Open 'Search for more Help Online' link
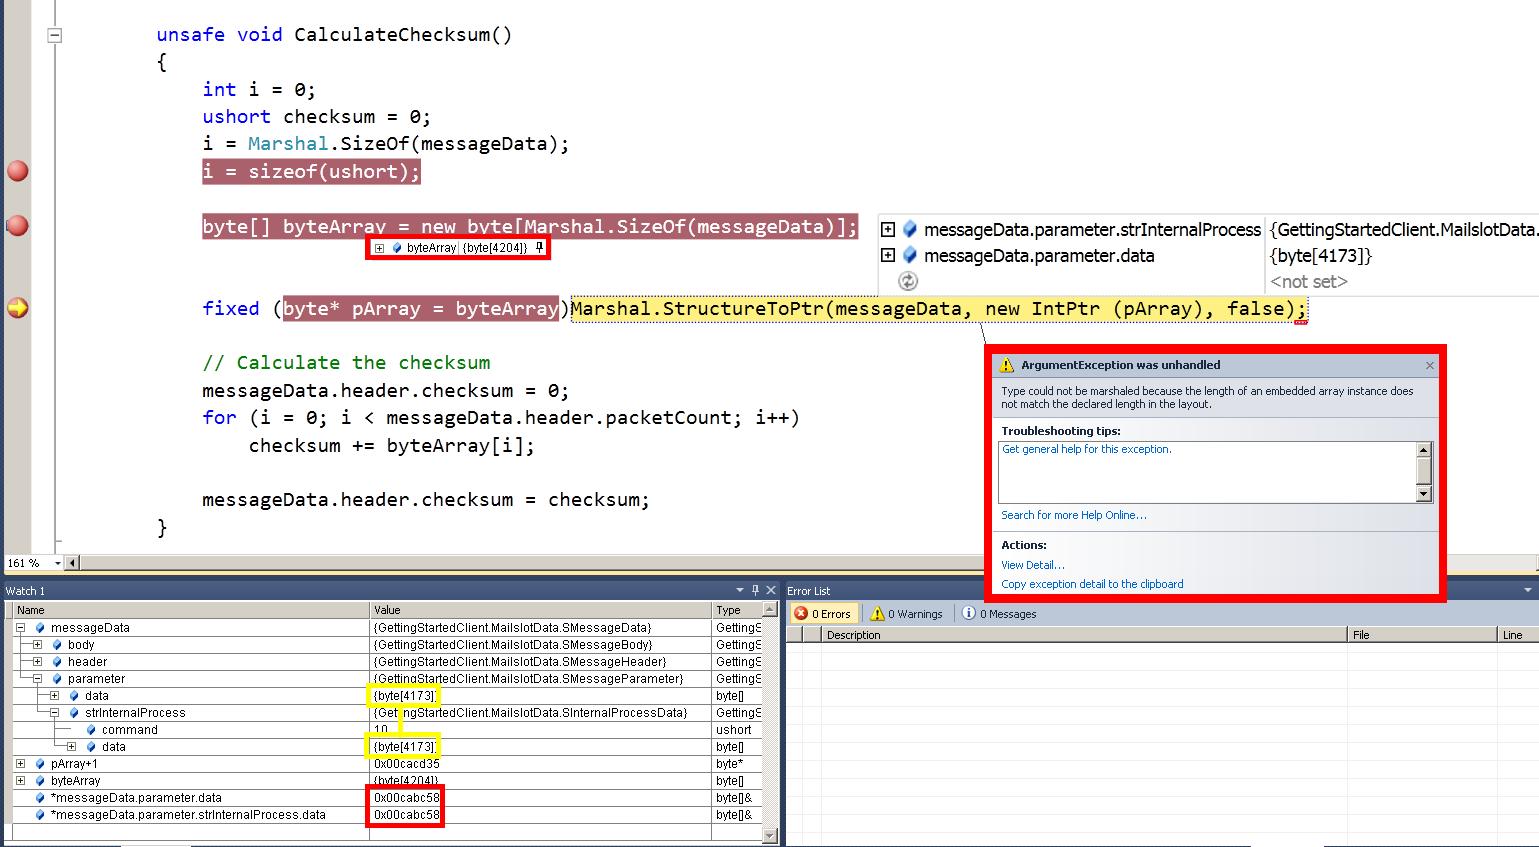The height and width of the screenshot is (847, 1539). [x=1074, y=515]
